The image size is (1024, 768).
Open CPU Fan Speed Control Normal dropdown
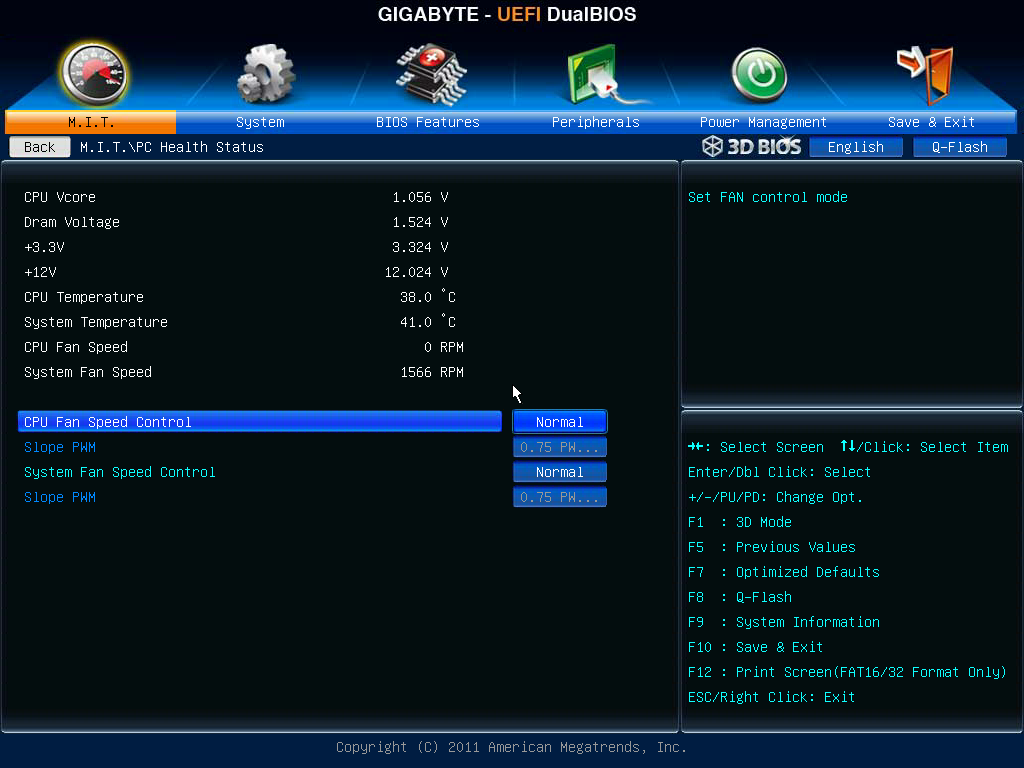(x=560, y=422)
